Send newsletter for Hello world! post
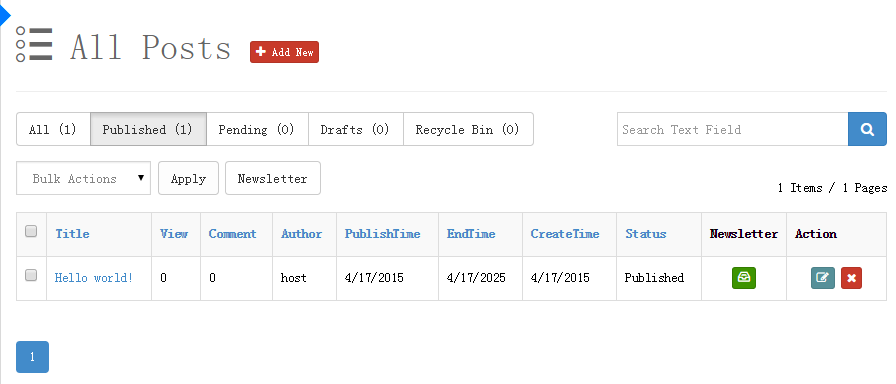Viewport: 896px width, 384px height. 743,278
